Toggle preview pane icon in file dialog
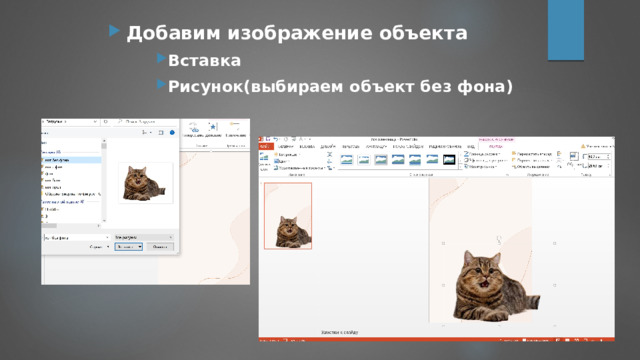Viewport: 640px width, 360px height. 161,133
